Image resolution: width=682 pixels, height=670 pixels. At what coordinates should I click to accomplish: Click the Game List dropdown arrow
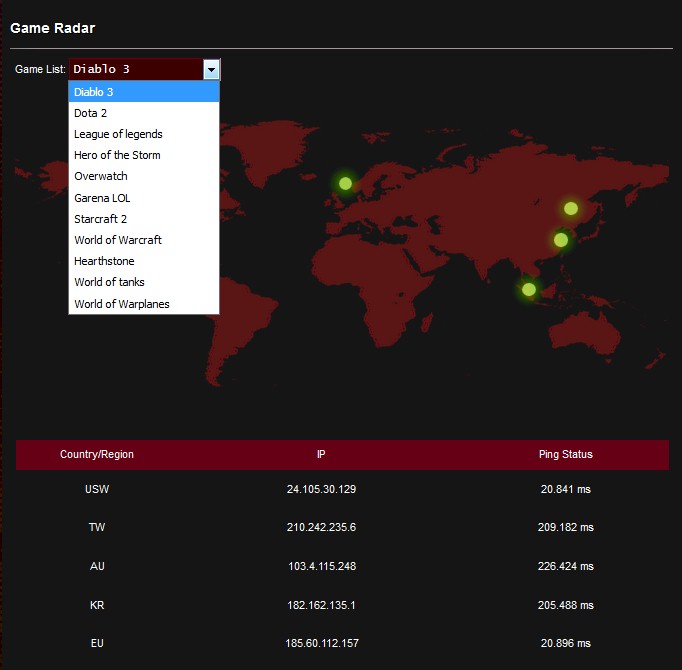pyautogui.click(x=211, y=69)
